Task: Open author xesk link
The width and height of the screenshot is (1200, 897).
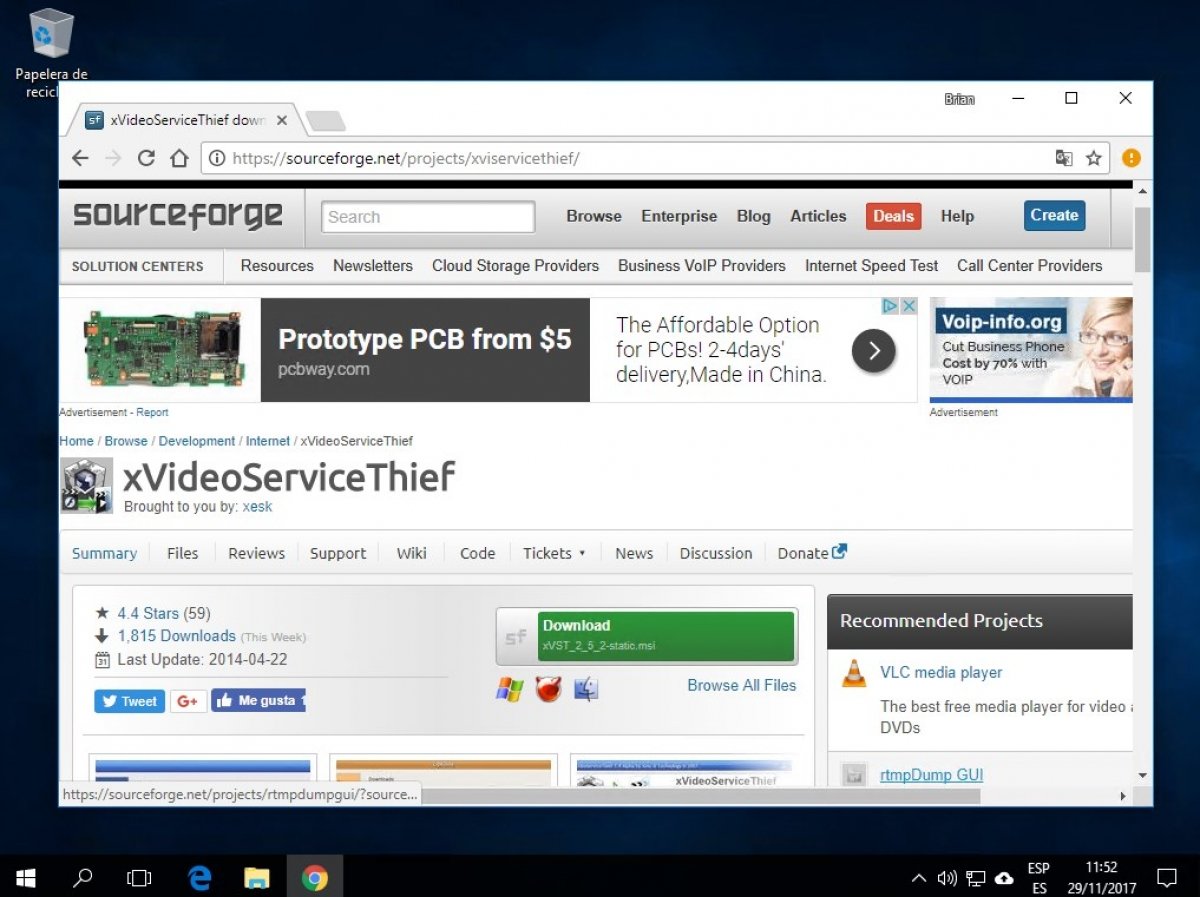Action: [x=257, y=506]
